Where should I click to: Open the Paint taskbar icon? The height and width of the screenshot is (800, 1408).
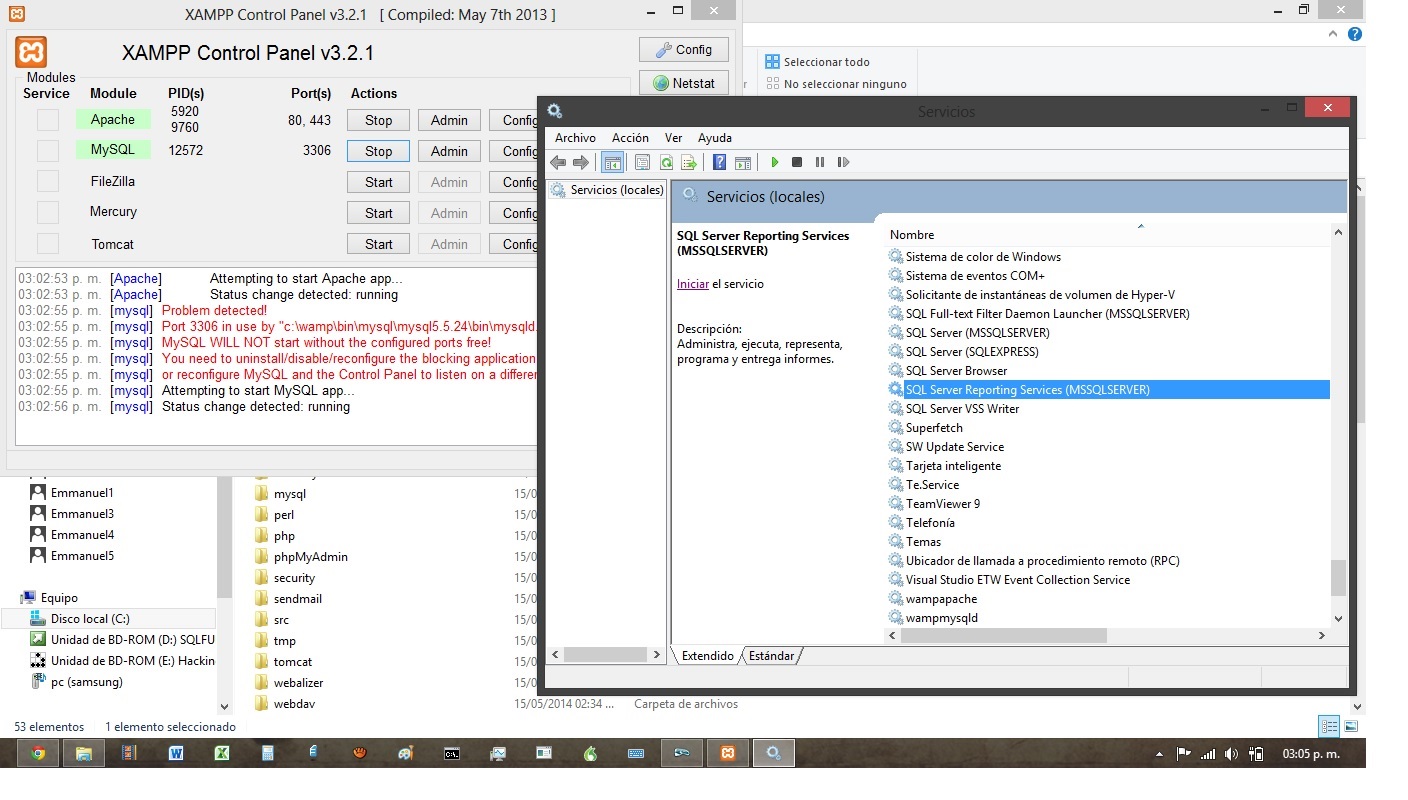coord(406,753)
